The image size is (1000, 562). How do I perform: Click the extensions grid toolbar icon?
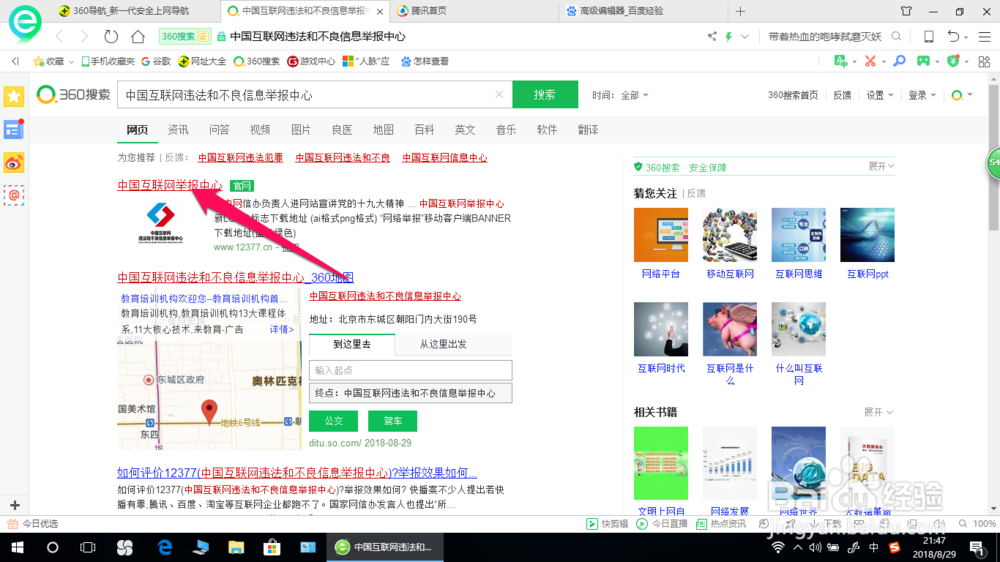984,61
